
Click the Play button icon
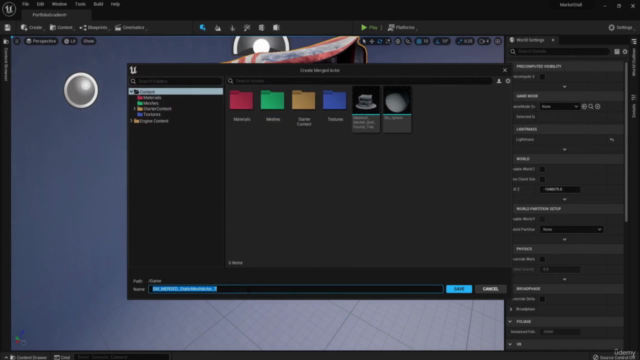[364, 27]
